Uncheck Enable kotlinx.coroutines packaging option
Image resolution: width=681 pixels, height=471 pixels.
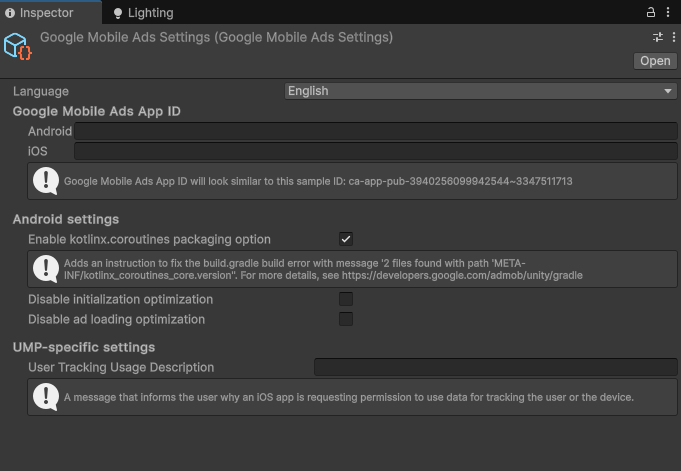click(x=346, y=239)
